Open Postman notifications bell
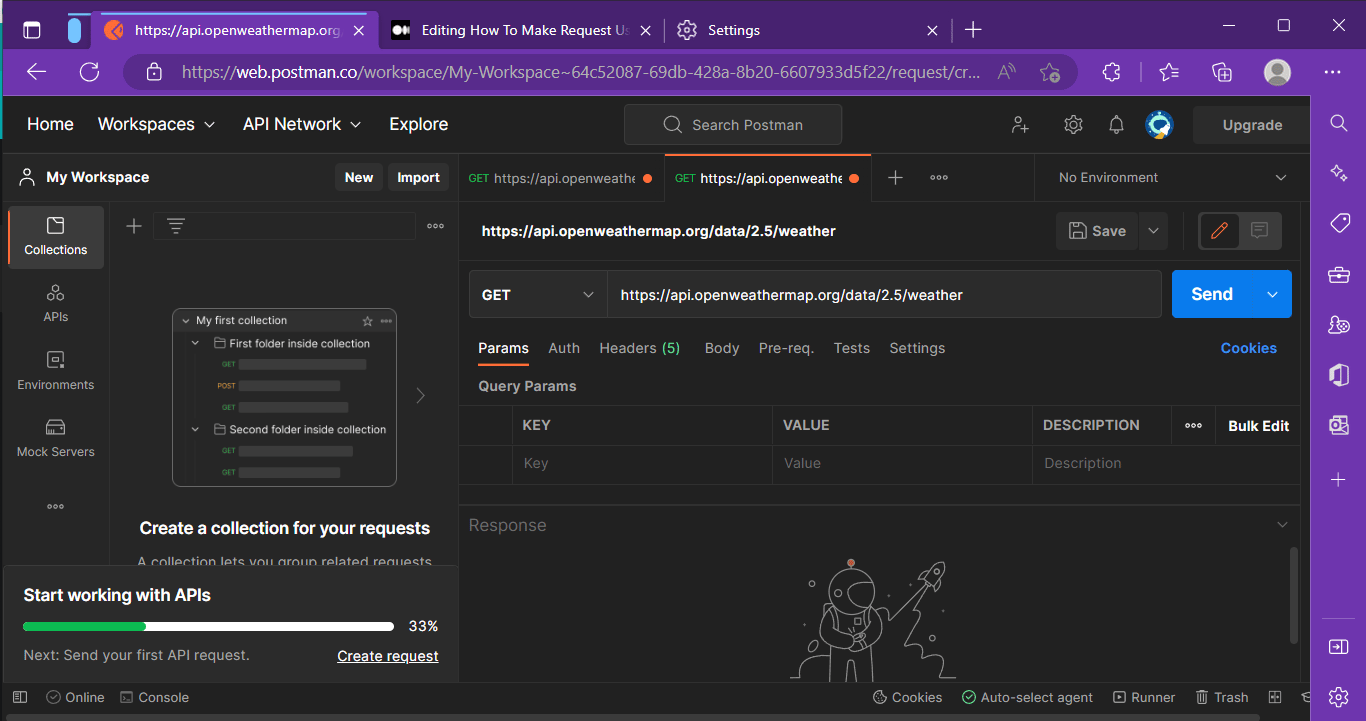 pos(1117,125)
